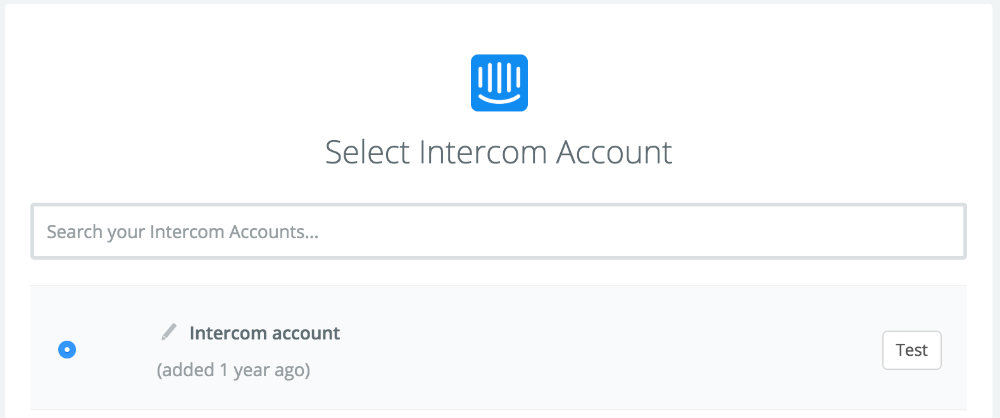Screen dimensions: 1000x418
Task: Click the "Intercom account" name label
Action: coord(264,333)
